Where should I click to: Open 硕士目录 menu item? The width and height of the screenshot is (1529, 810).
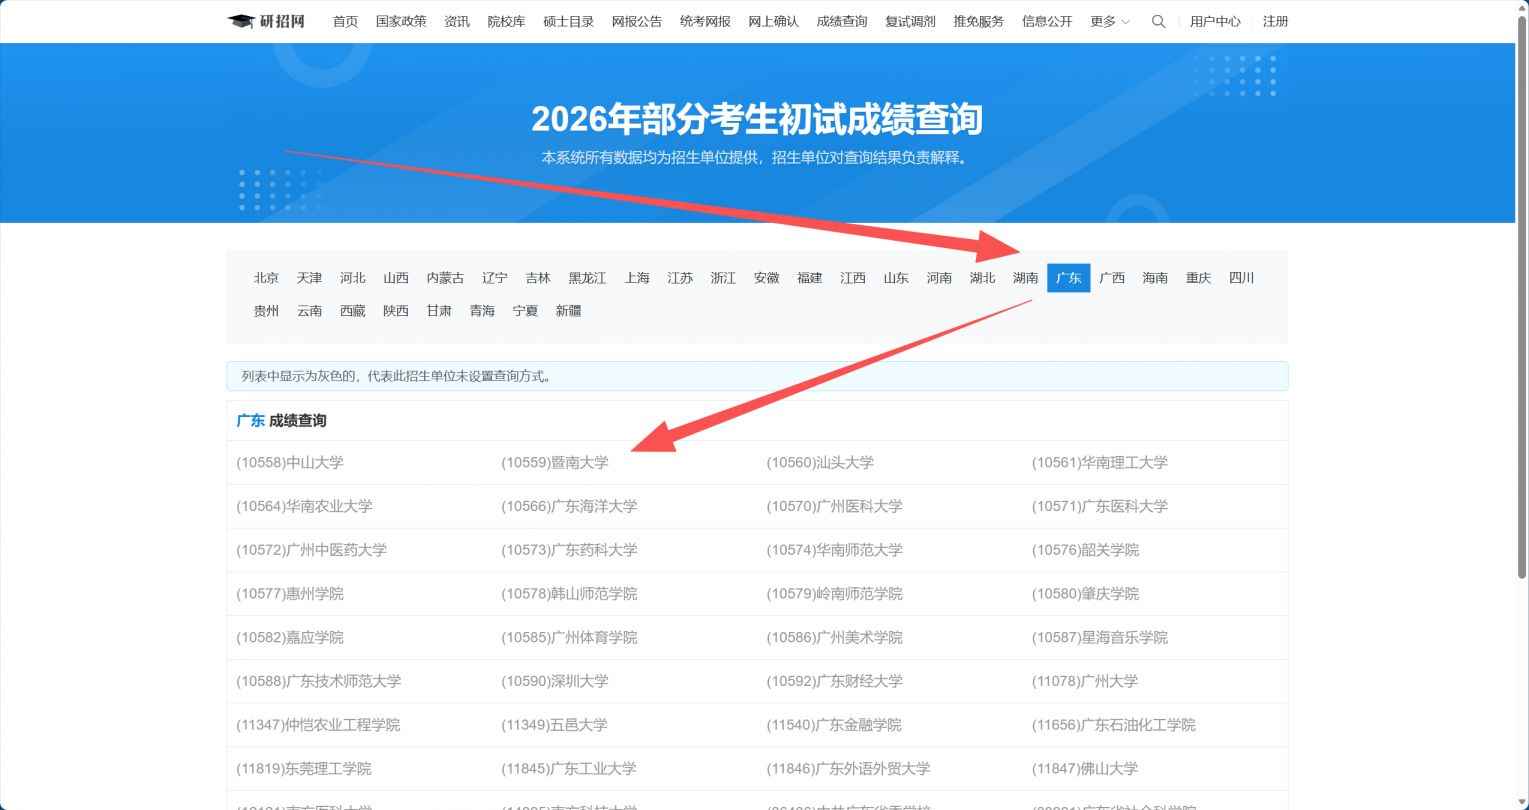[x=568, y=21]
